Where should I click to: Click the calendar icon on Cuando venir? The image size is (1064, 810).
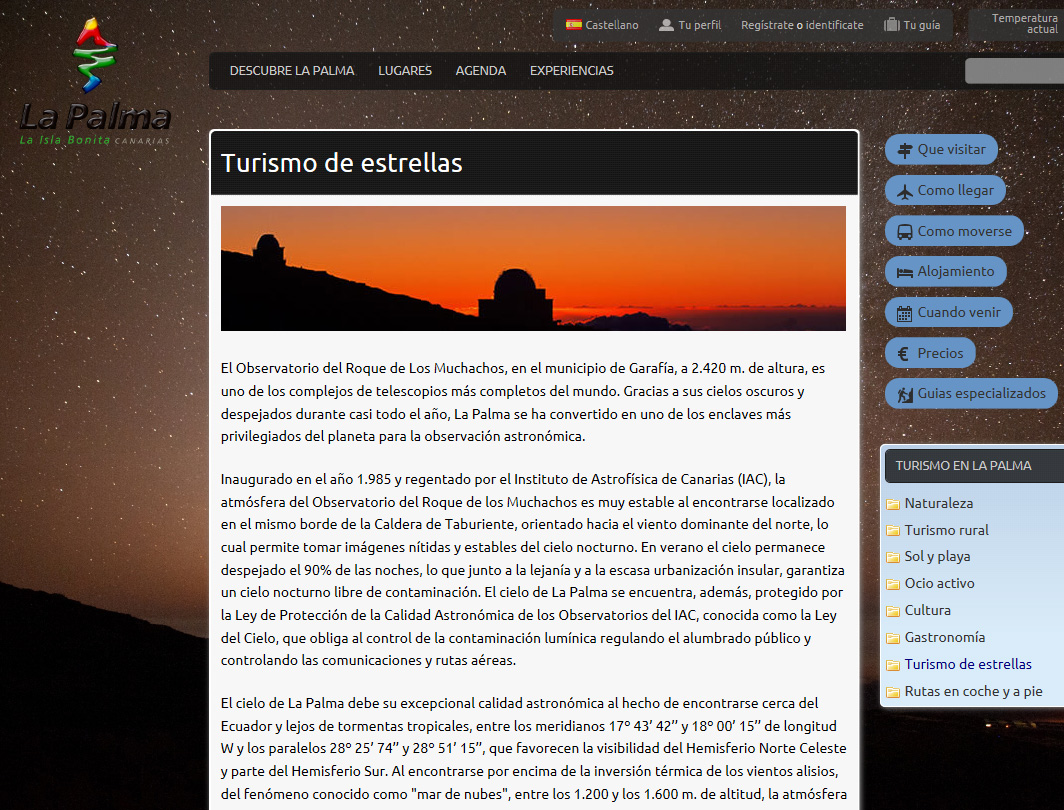pos(904,313)
